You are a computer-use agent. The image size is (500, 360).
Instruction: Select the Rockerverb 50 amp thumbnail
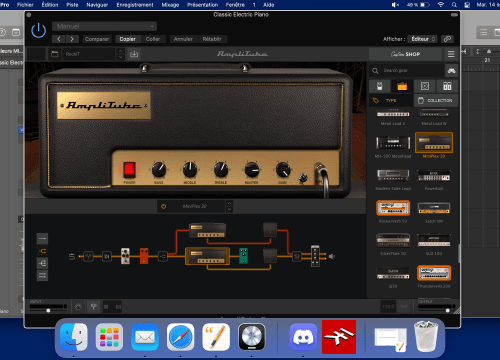[393, 208]
